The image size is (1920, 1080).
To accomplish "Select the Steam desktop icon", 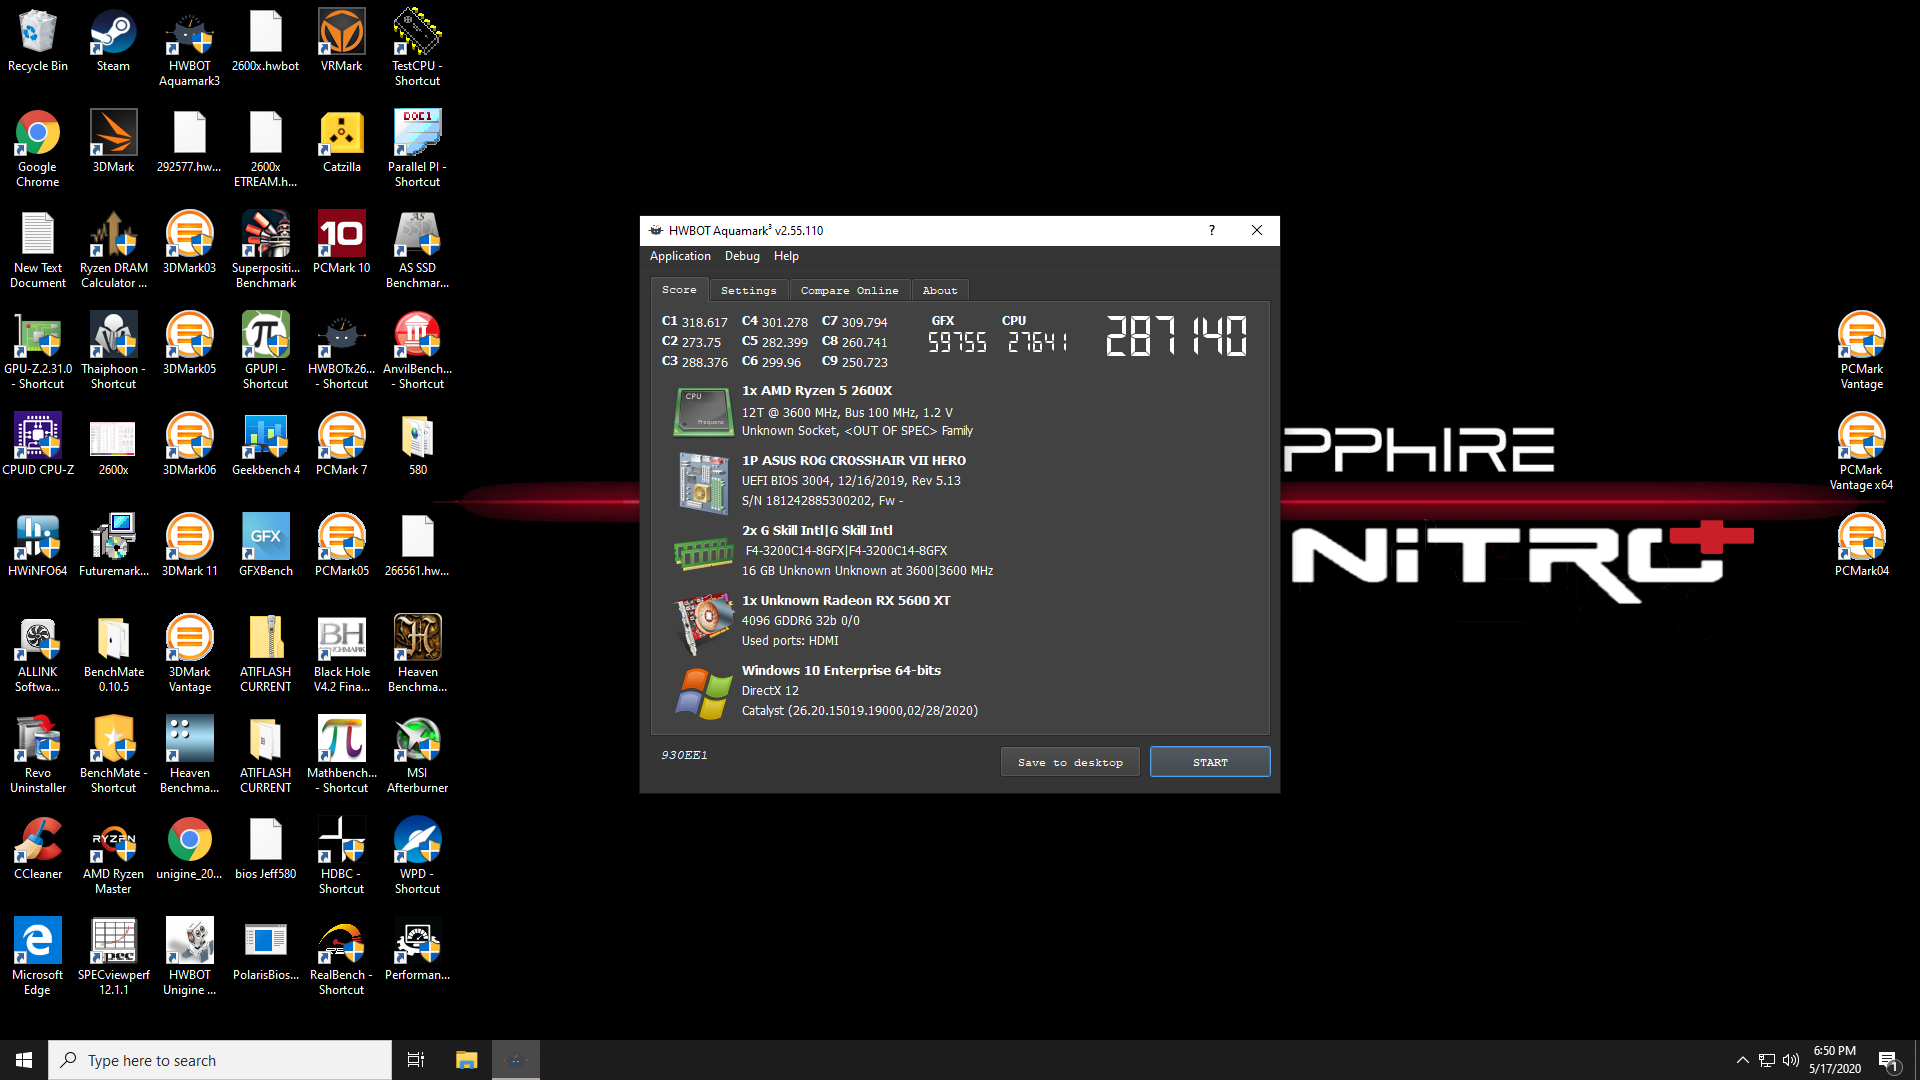I will point(113,42).
